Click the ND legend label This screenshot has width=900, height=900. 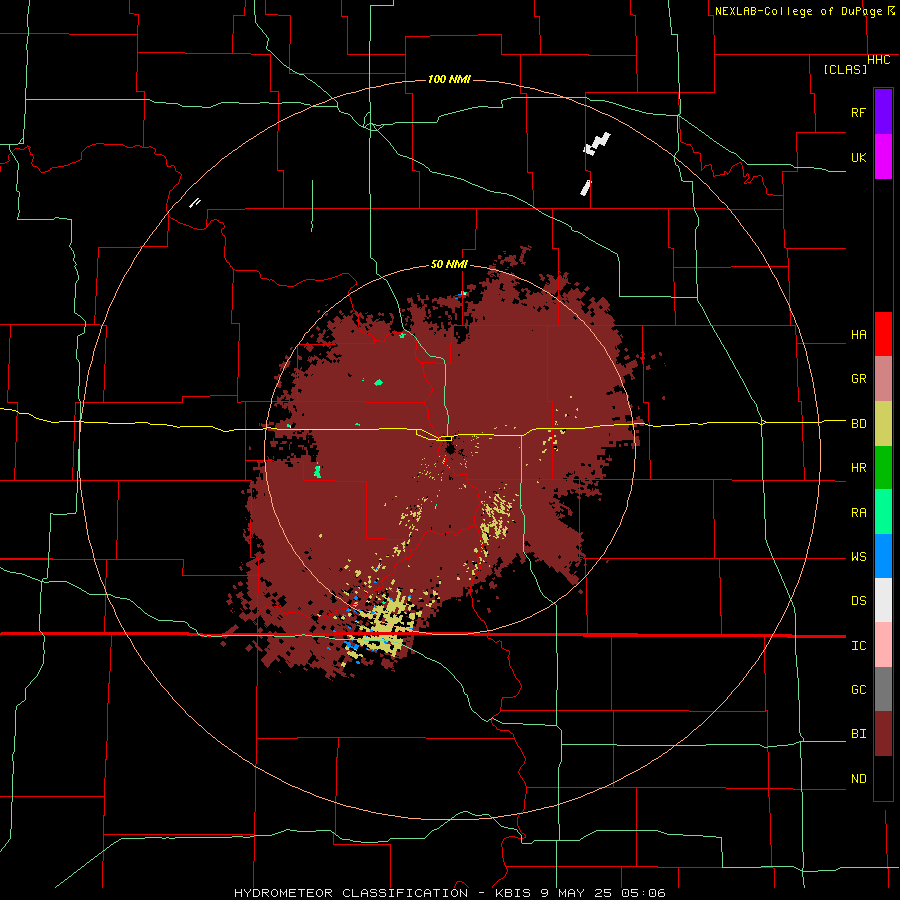[x=858, y=779]
